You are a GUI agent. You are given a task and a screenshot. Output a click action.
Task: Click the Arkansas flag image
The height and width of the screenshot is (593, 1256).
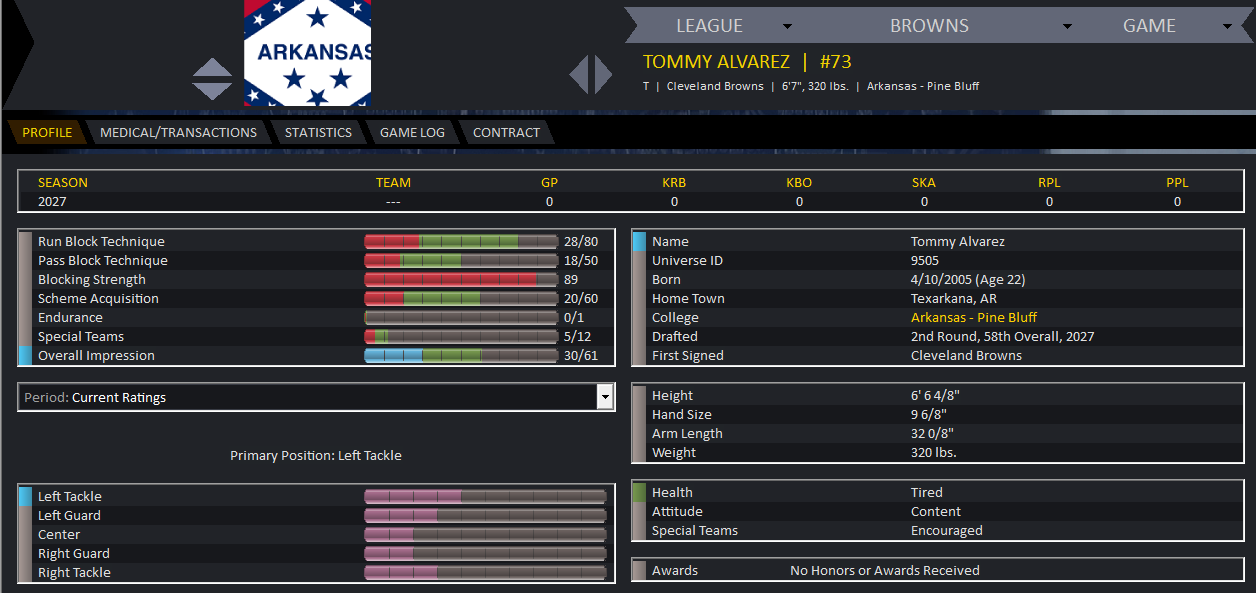point(307,52)
